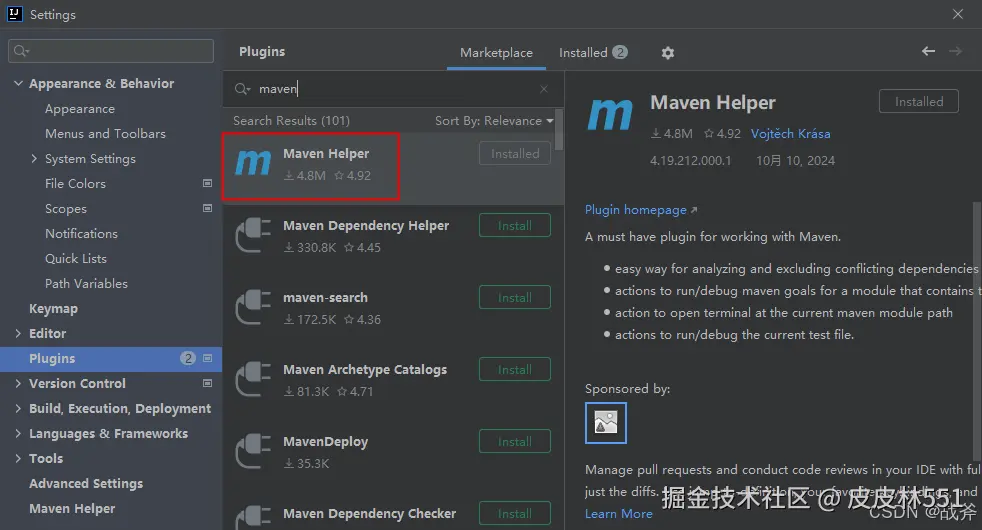Install MavenDeploy plugin
982x530 pixels.
(x=515, y=442)
